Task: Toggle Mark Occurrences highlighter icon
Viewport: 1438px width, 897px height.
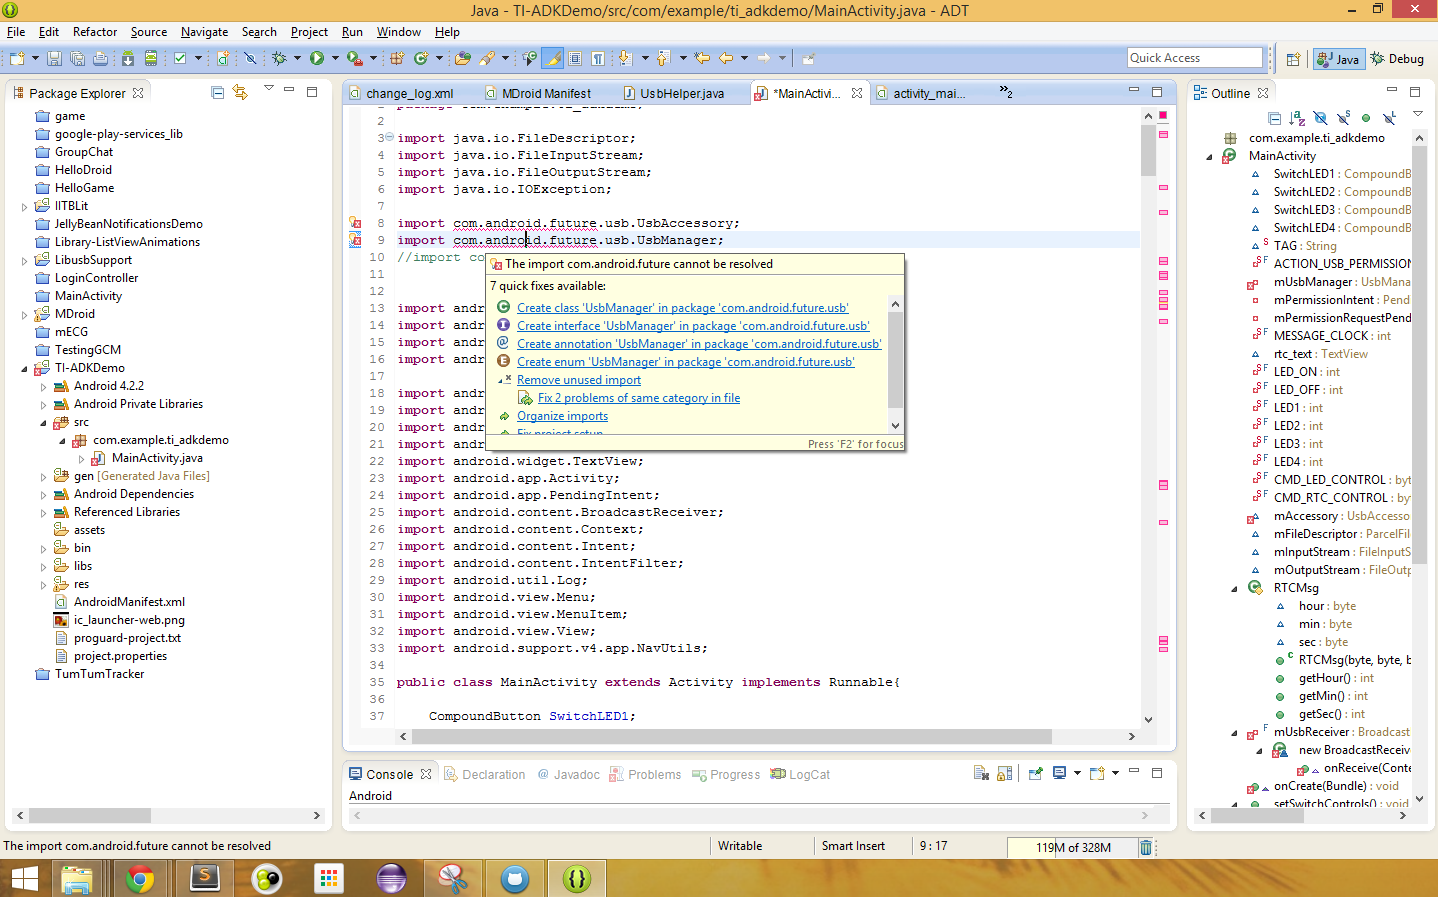Action: 552,58
